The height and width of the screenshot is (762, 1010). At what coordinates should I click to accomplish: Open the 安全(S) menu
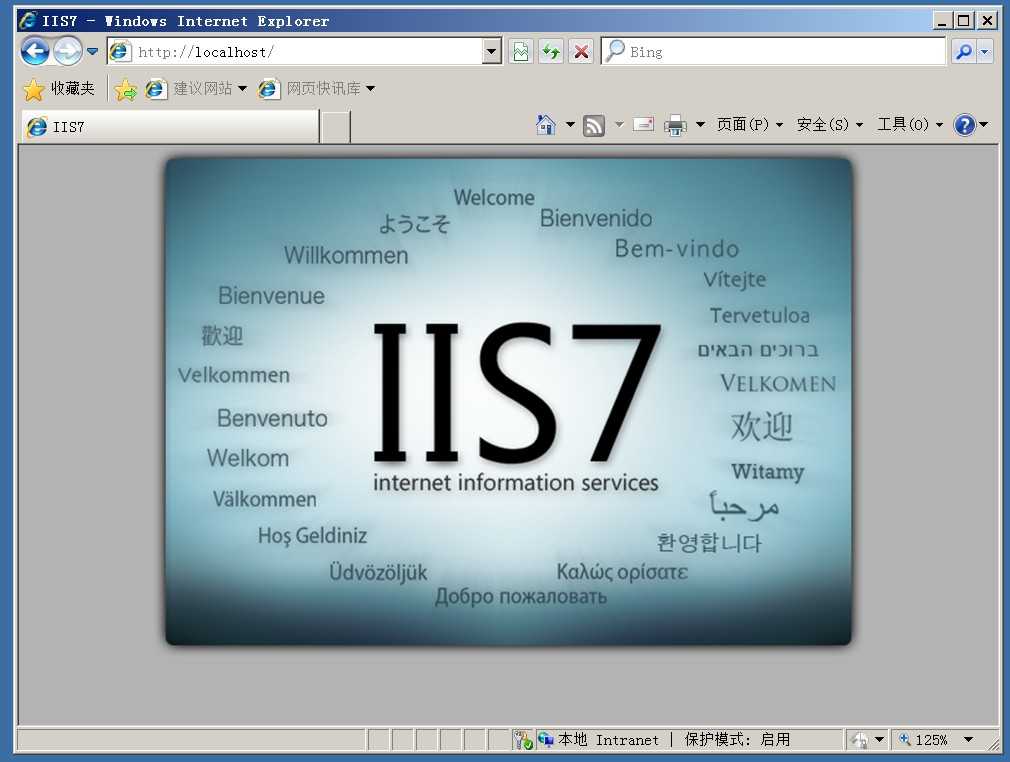[830, 124]
